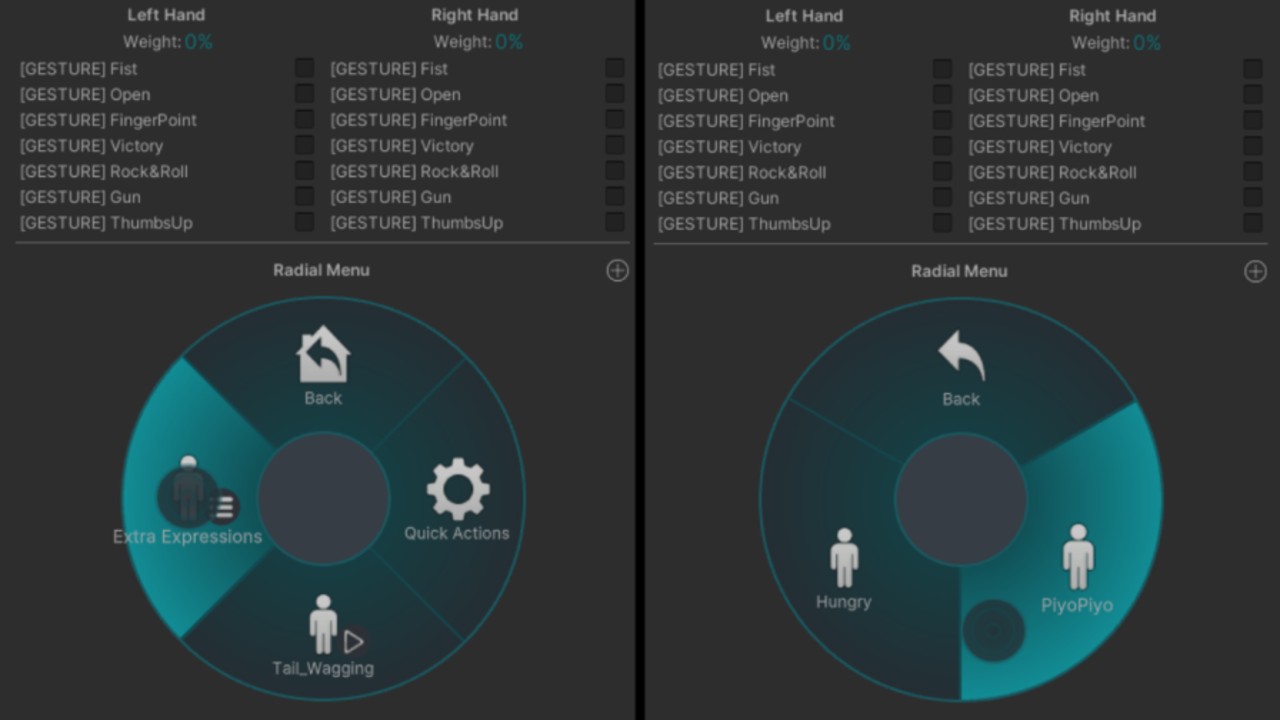This screenshot has height=720, width=1280.
Task: Toggle Right Hand Gun checkbox in right panel
Action: pos(1252,197)
